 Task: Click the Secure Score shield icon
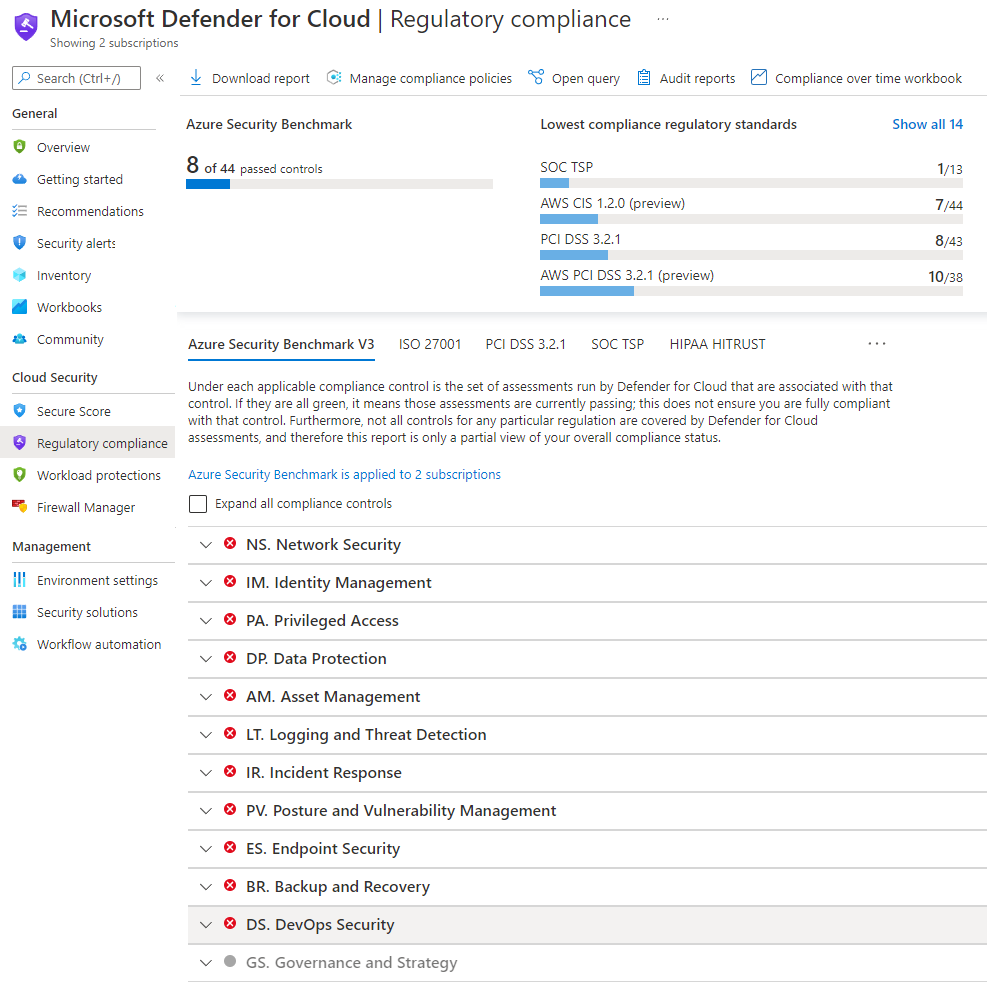coord(20,410)
